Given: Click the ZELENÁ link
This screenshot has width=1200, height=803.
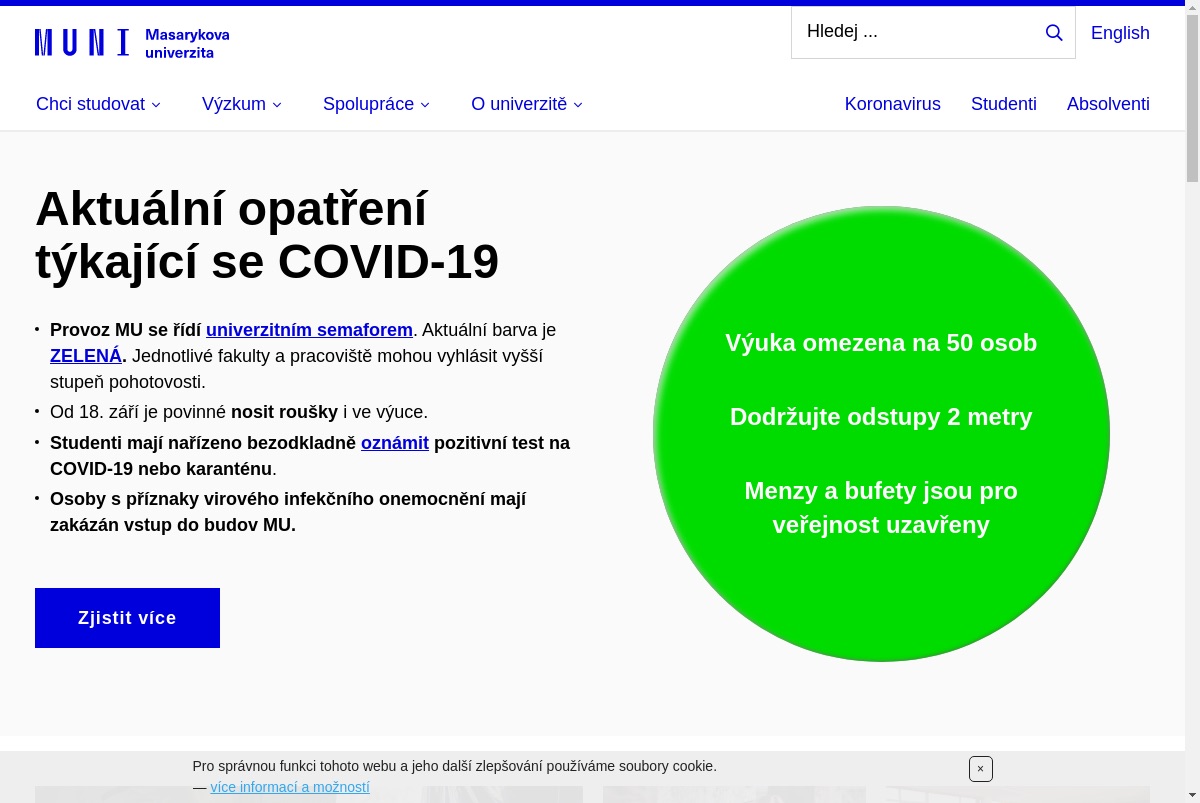Looking at the screenshot, I should click(86, 356).
